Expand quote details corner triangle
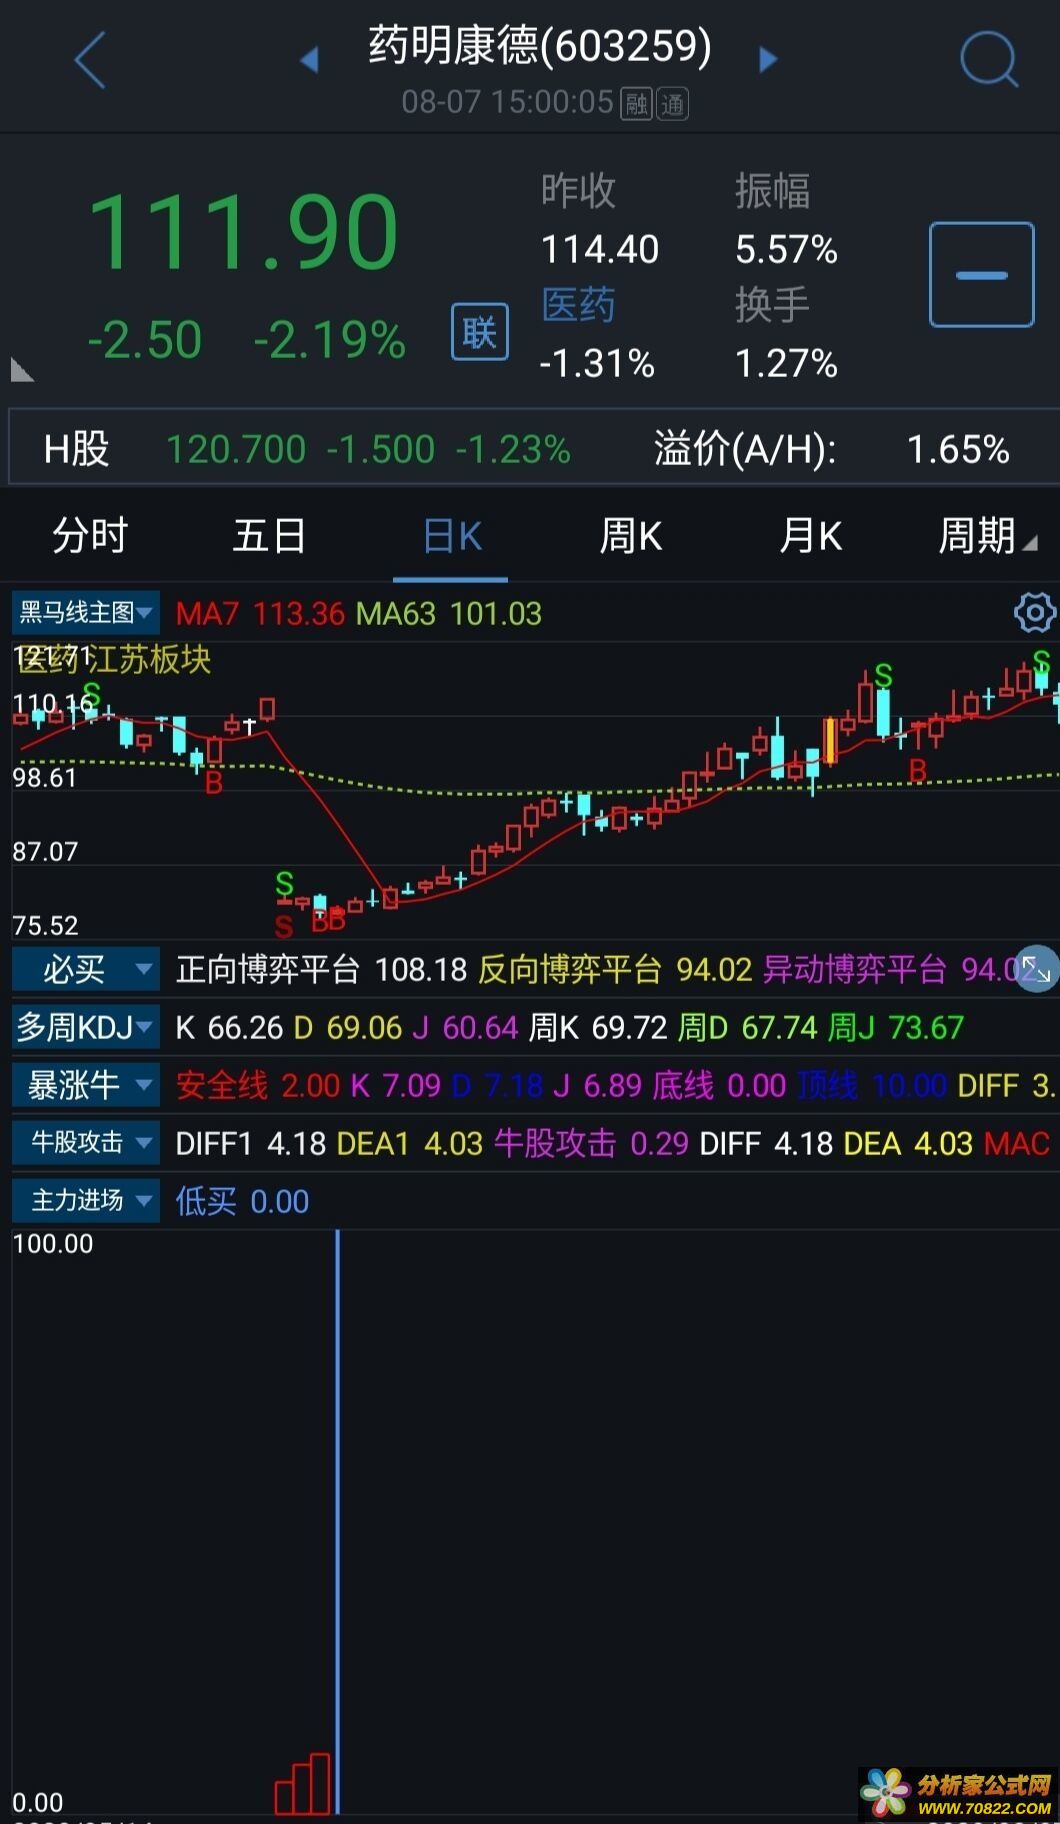1060x1824 pixels. coord(22,370)
